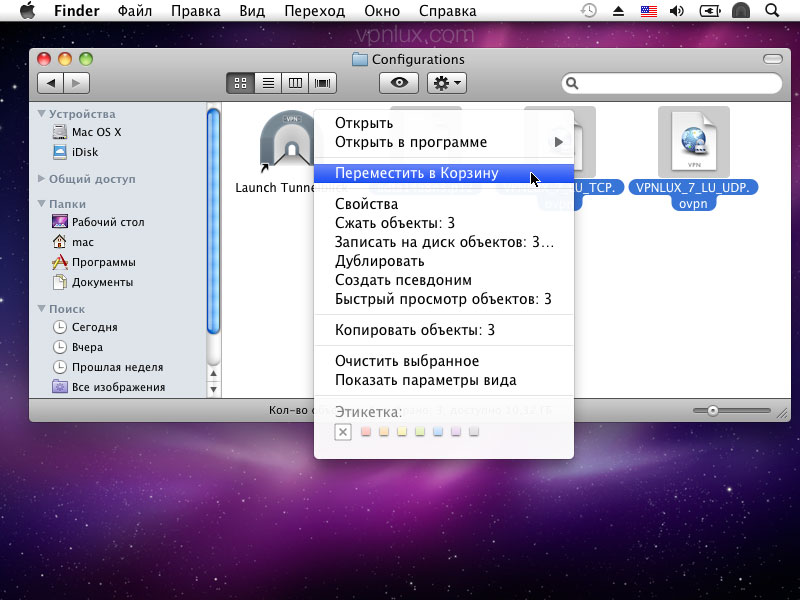
Task: Click the Finder search field
Action: pos(672,83)
